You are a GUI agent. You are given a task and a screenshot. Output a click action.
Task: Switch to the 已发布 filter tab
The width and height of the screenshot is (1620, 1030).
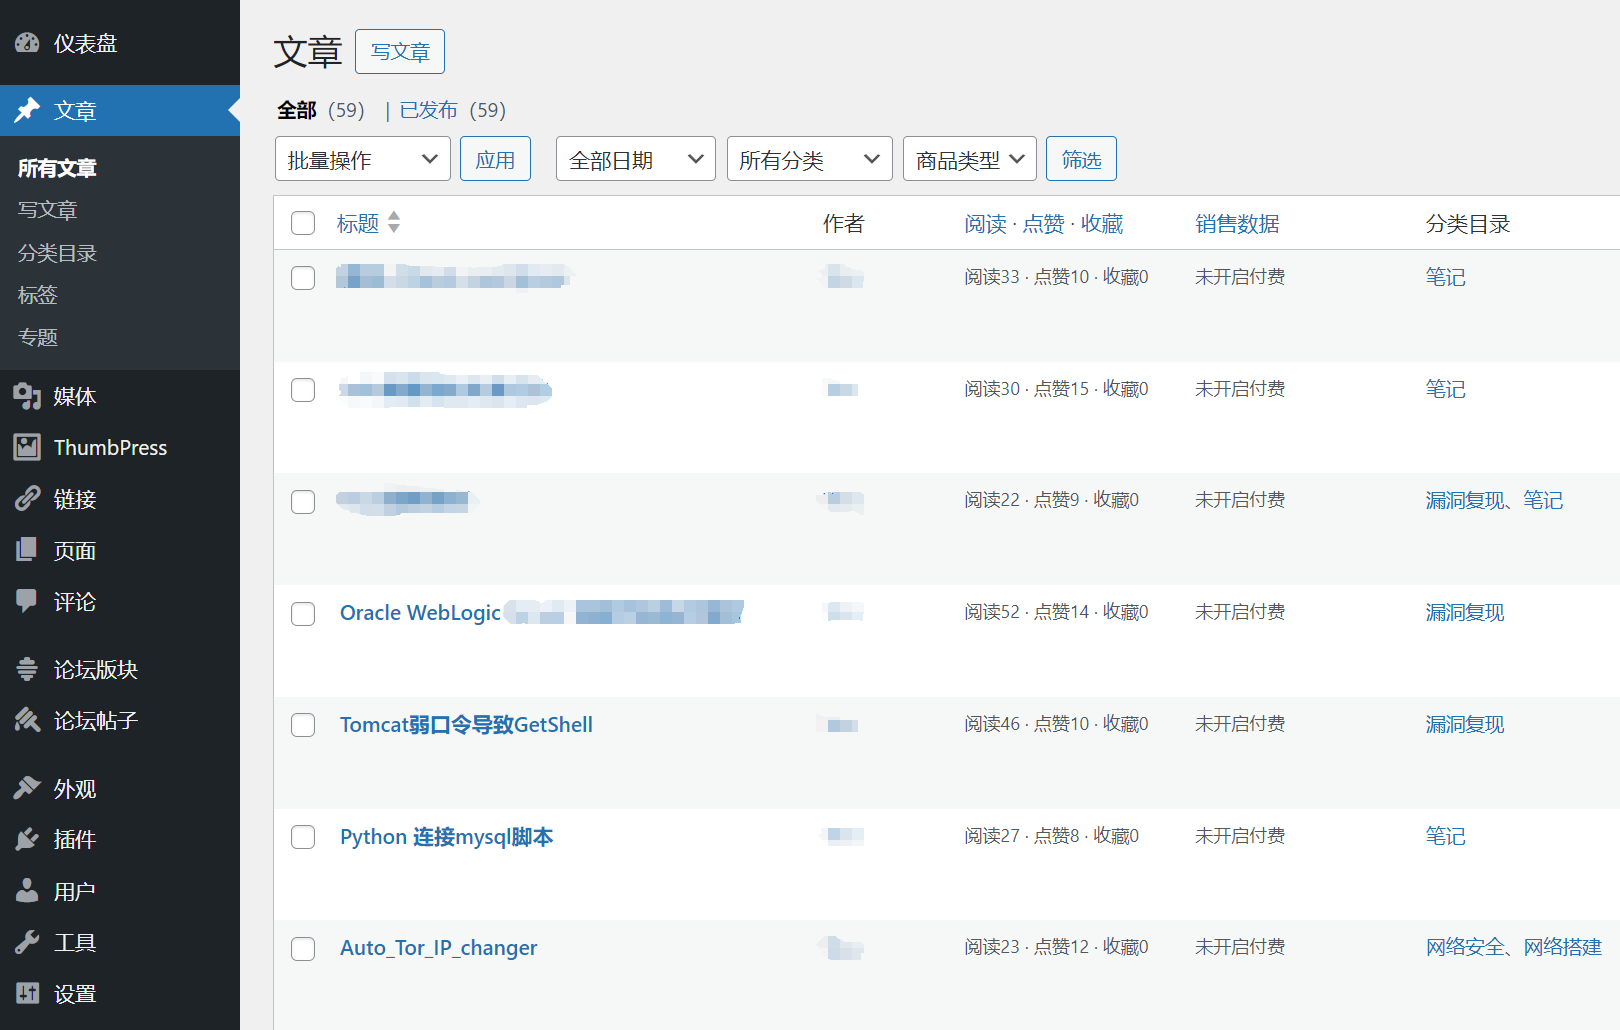428,110
